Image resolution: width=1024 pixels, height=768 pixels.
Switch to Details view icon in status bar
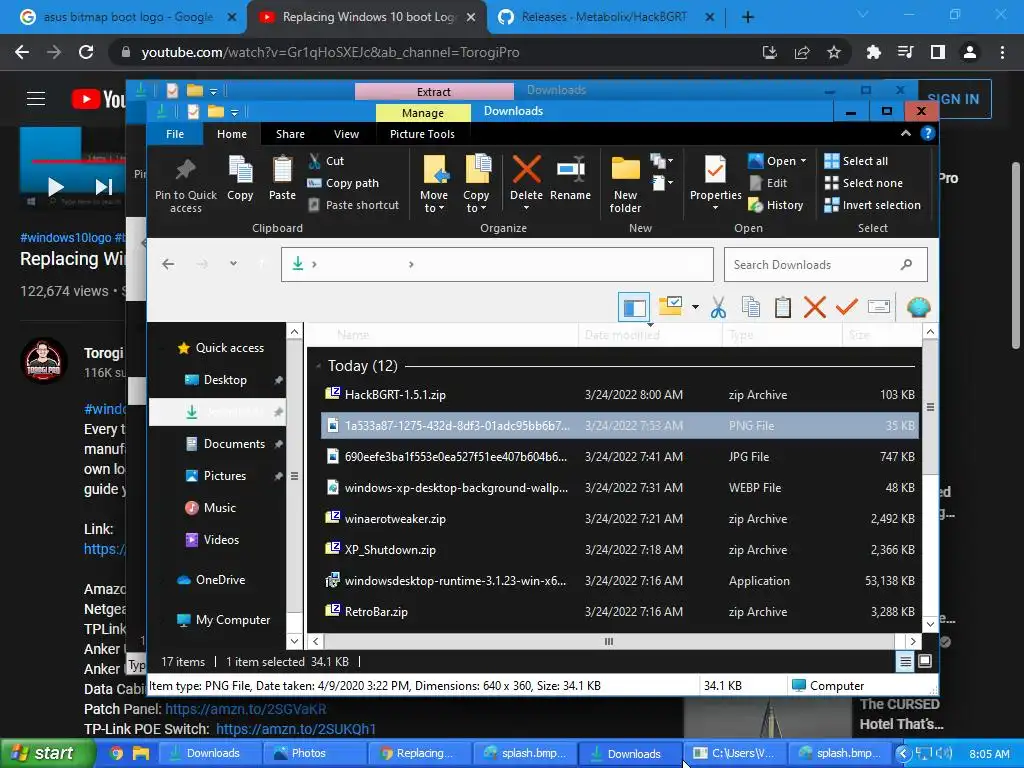[905, 662]
